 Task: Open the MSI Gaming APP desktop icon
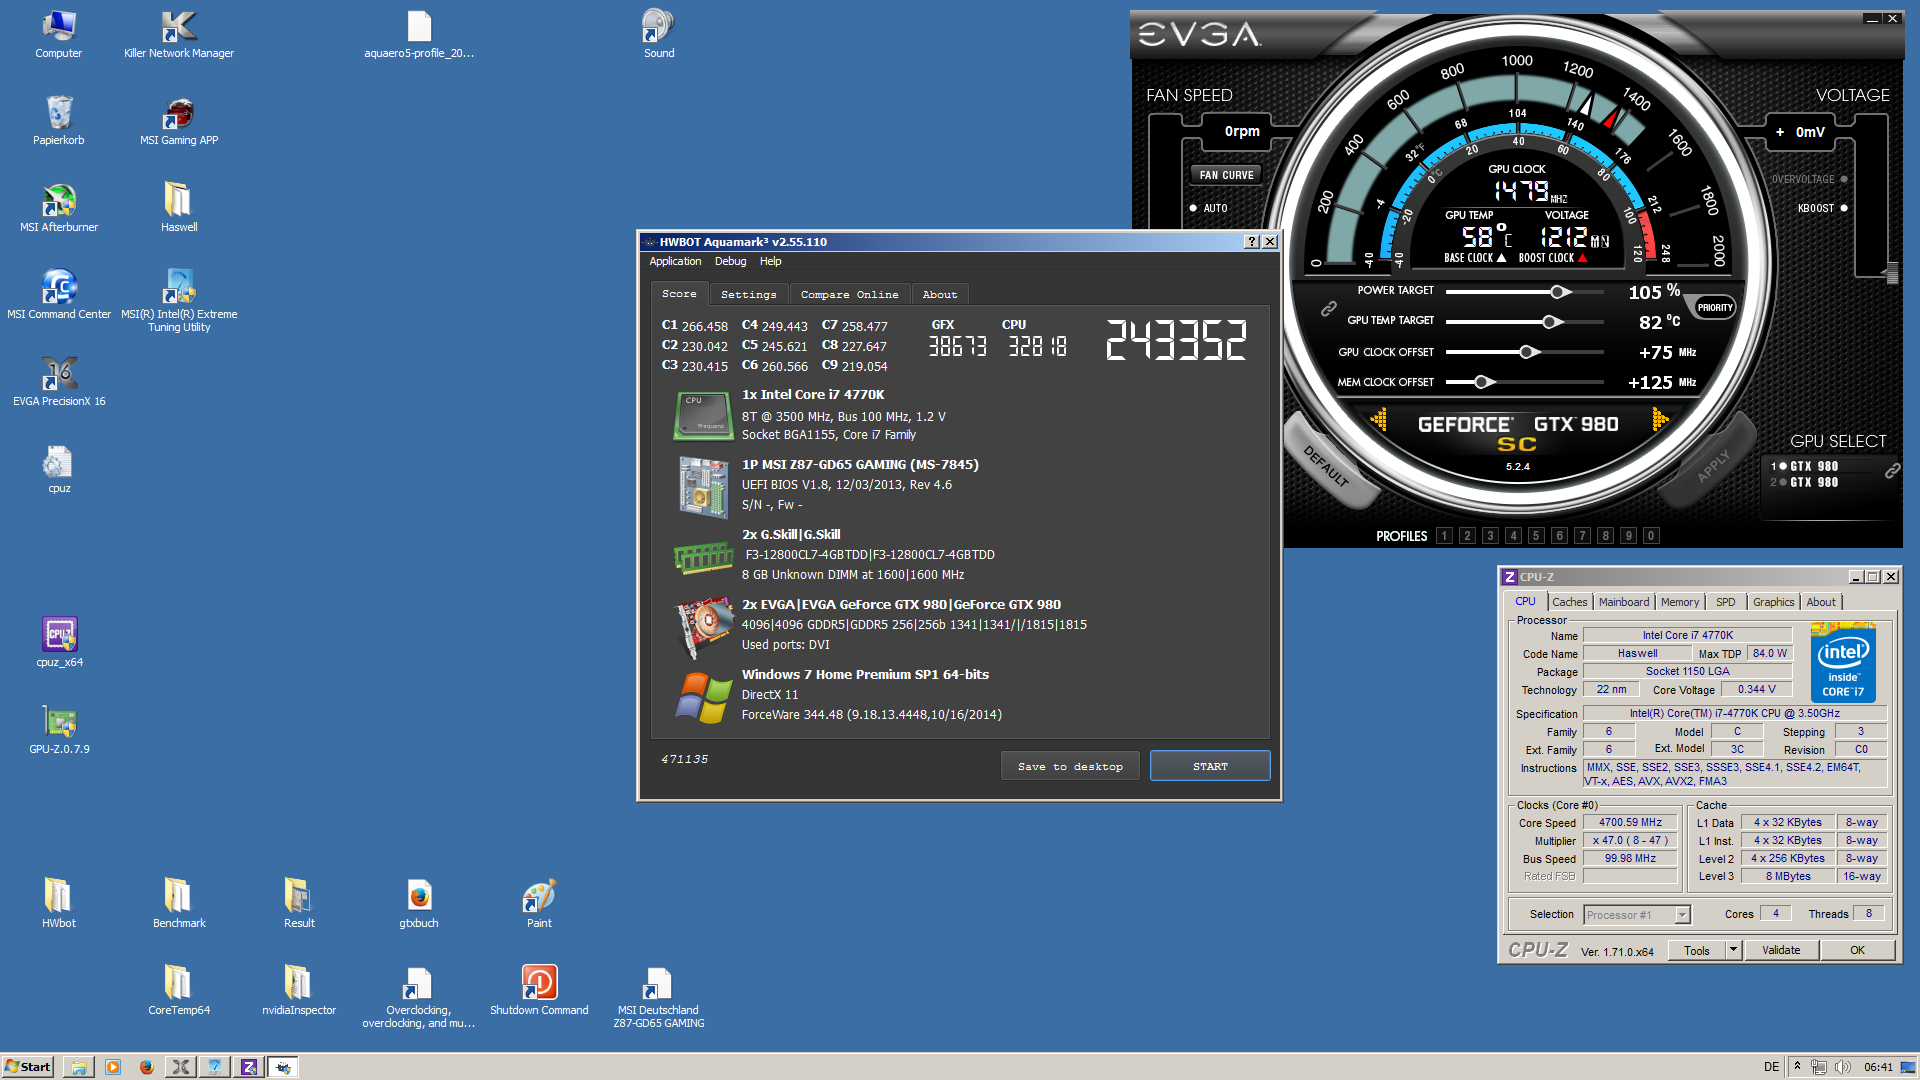click(179, 121)
